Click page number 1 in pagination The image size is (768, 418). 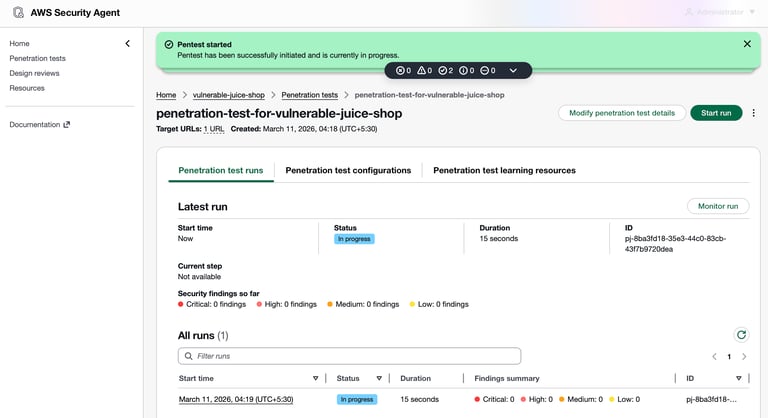point(729,357)
